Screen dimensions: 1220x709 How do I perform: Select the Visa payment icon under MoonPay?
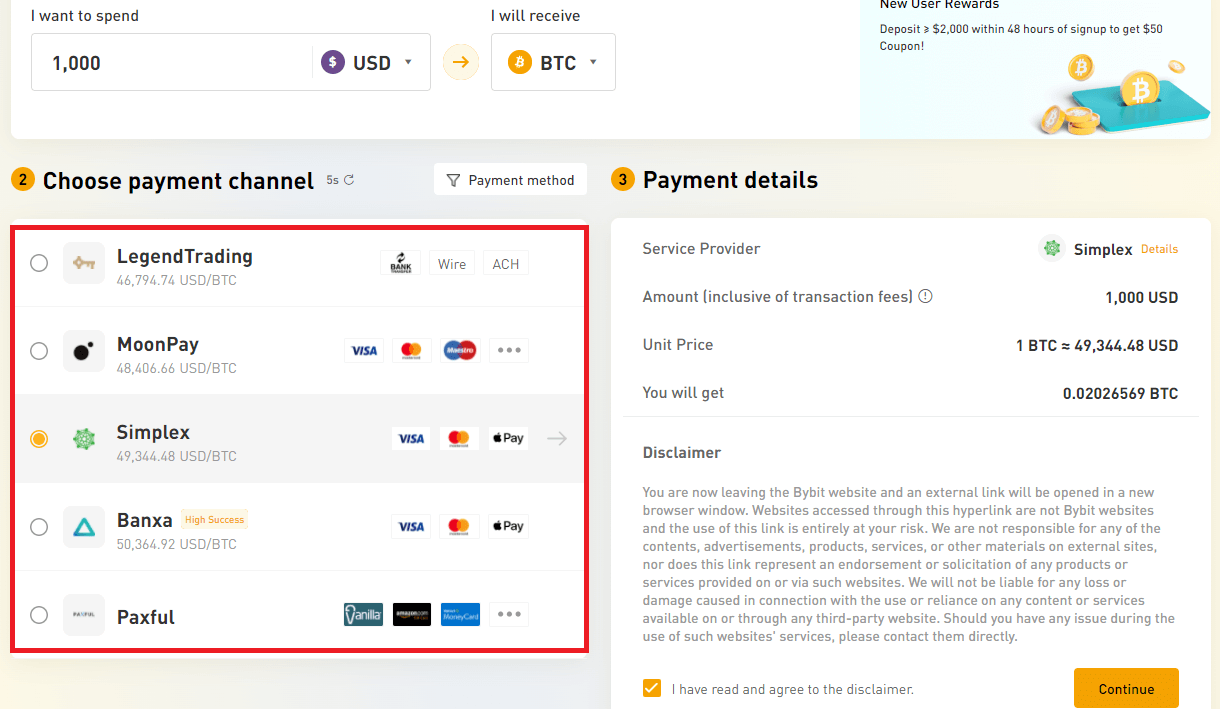click(x=364, y=350)
